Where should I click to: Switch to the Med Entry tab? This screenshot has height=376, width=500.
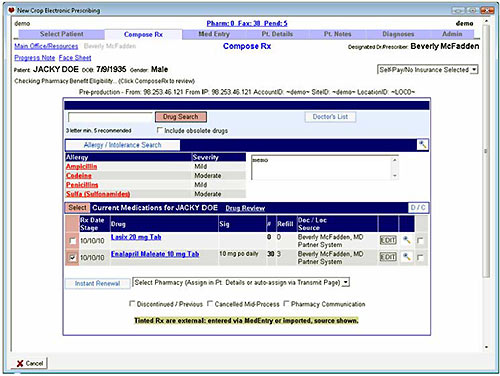coord(214,34)
